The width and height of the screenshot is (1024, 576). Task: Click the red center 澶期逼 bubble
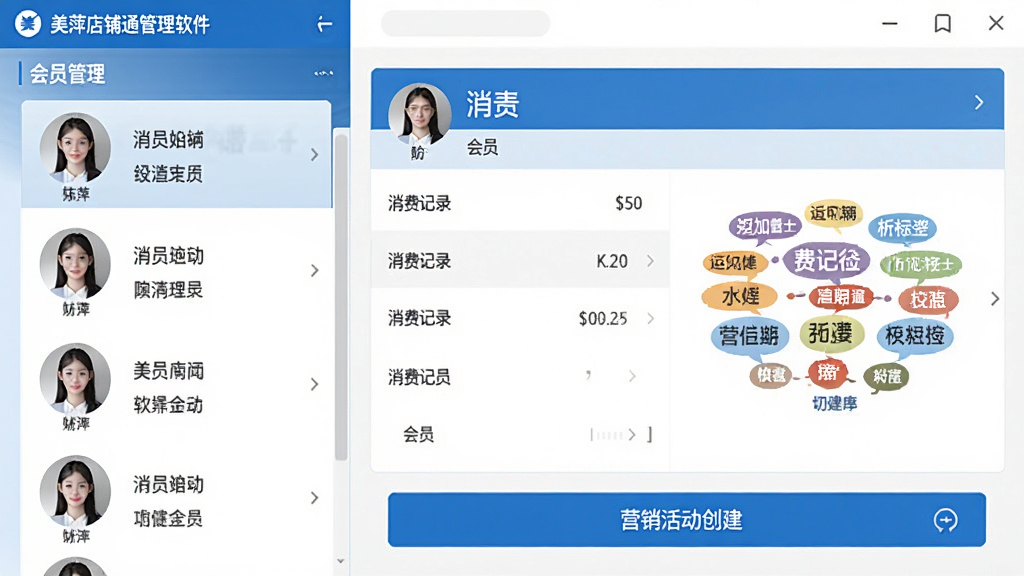(x=841, y=297)
